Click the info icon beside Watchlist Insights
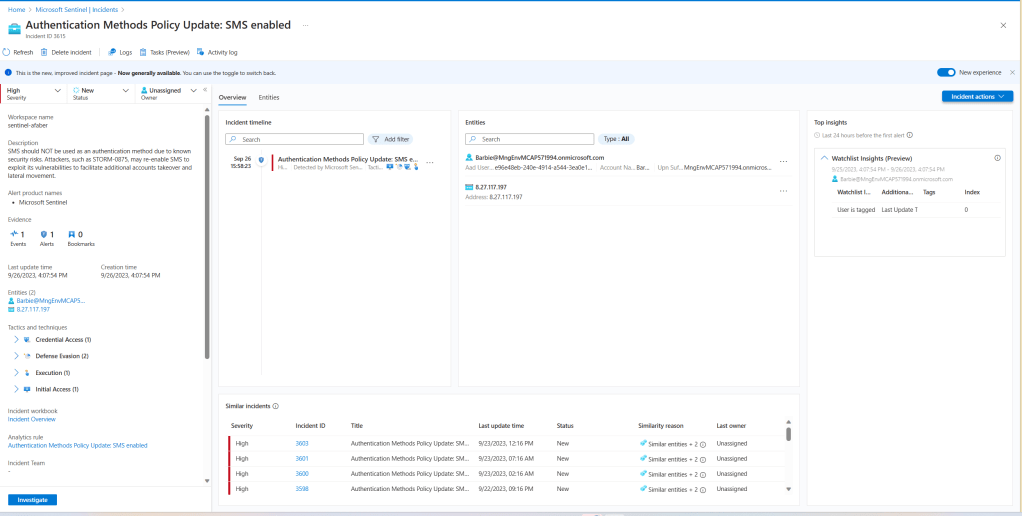 (997, 158)
